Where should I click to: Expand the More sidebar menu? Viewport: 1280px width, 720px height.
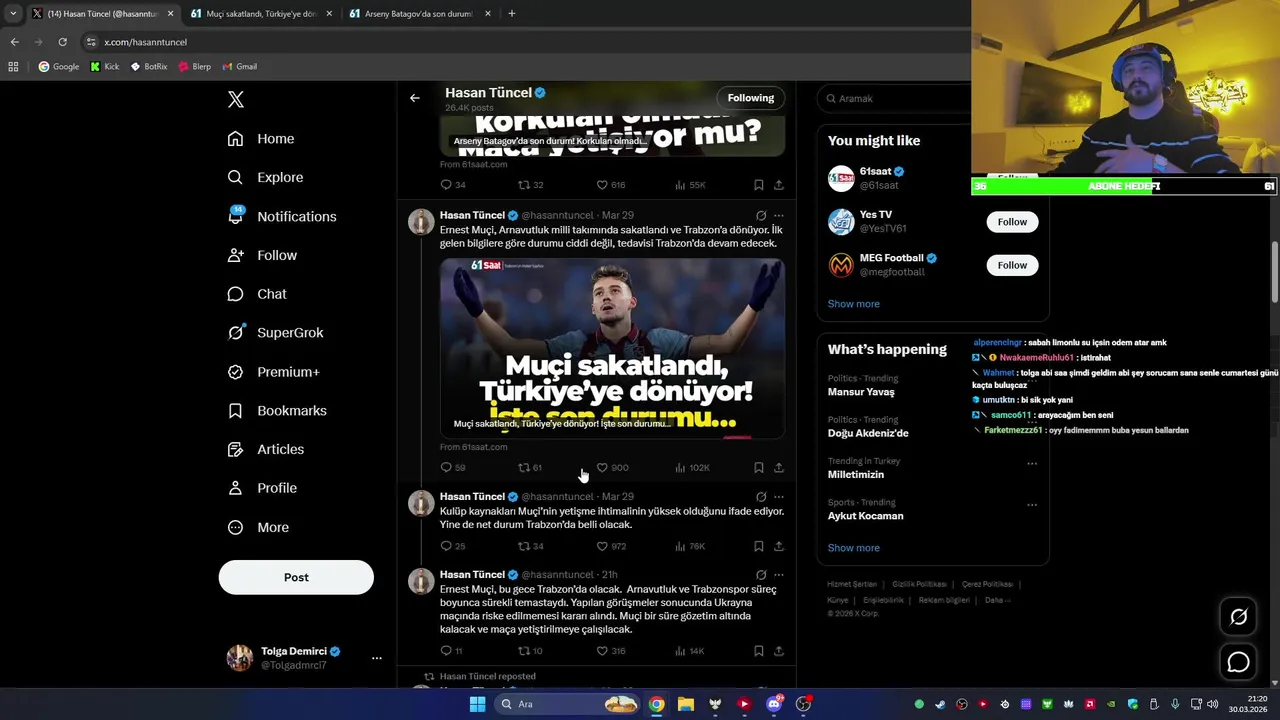tap(258, 527)
